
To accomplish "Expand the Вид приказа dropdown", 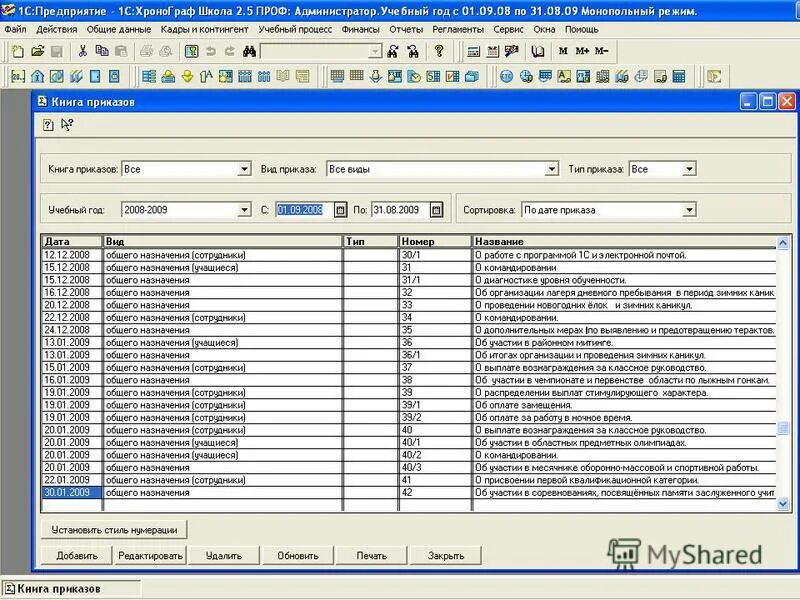I will (x=552, y=169).
